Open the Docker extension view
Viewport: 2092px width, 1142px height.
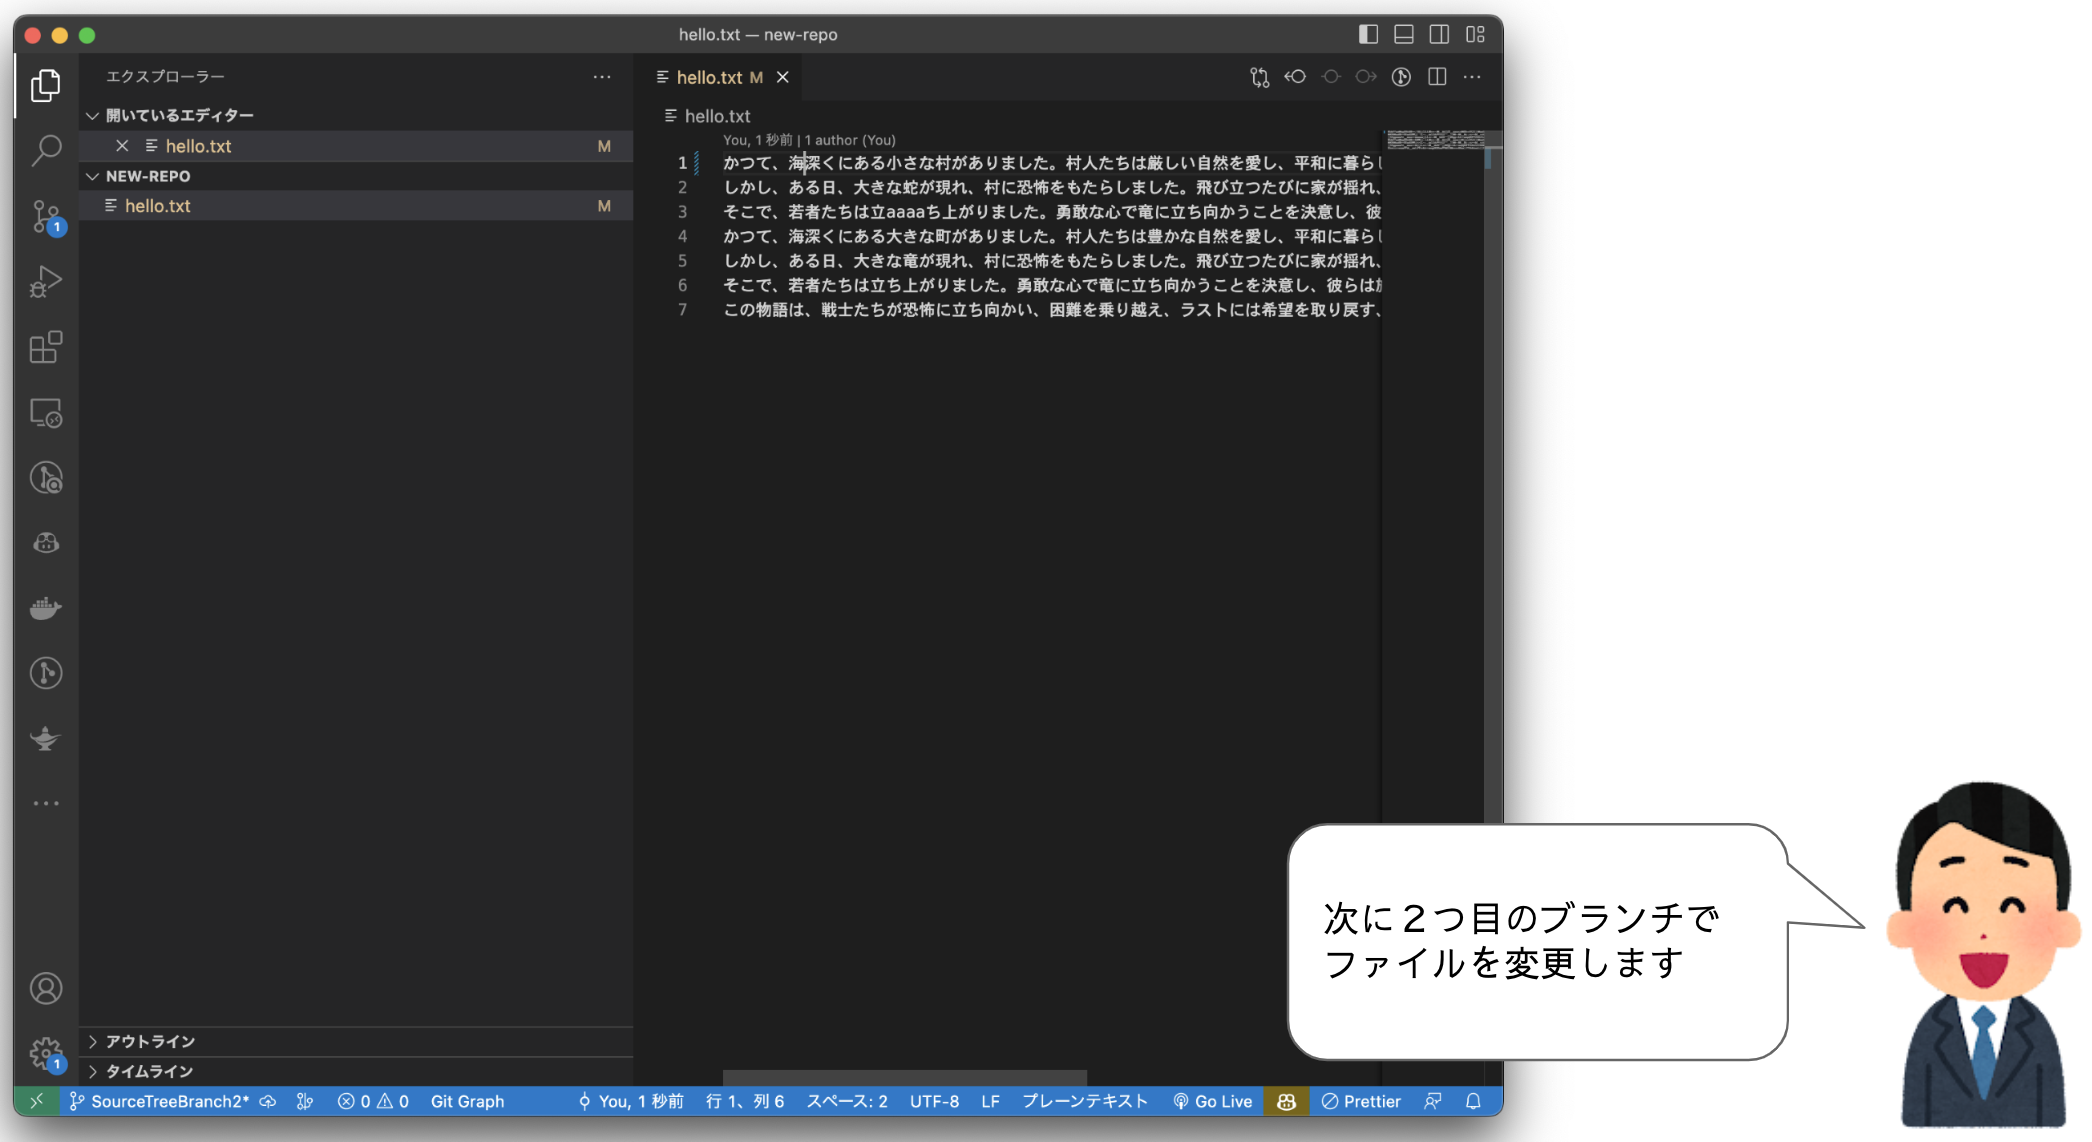tap(45, 608)
